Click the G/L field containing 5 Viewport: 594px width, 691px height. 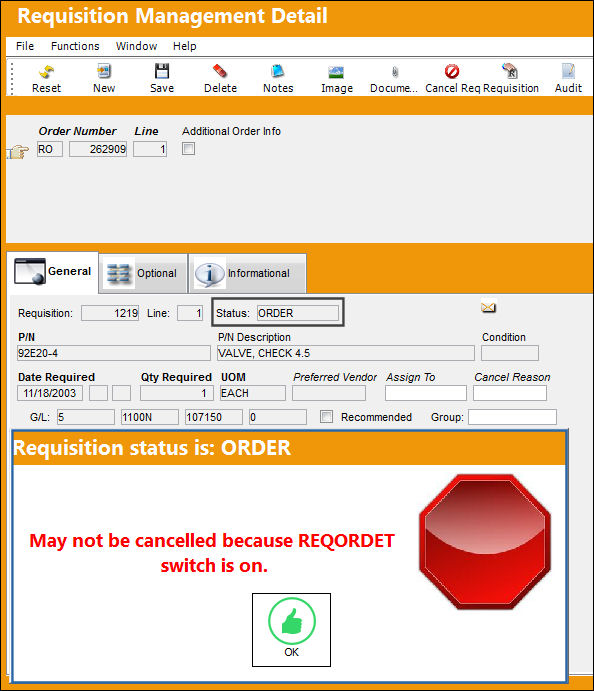[85, 417]
